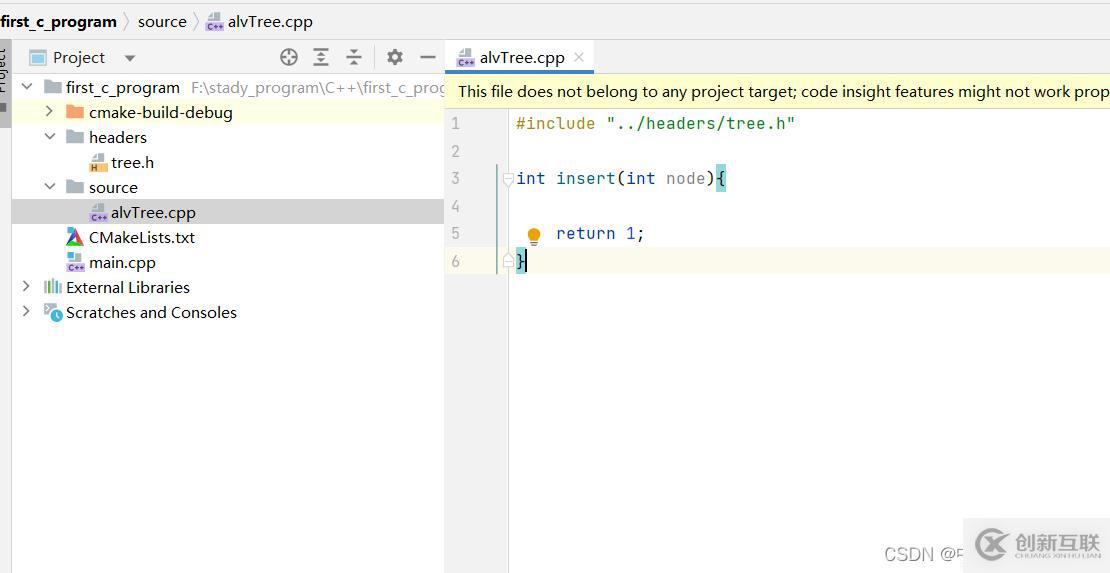The image size is (1110, 573).
Task: Hide the Project tool window with minus icon
Action: click(x=428, y=58)
